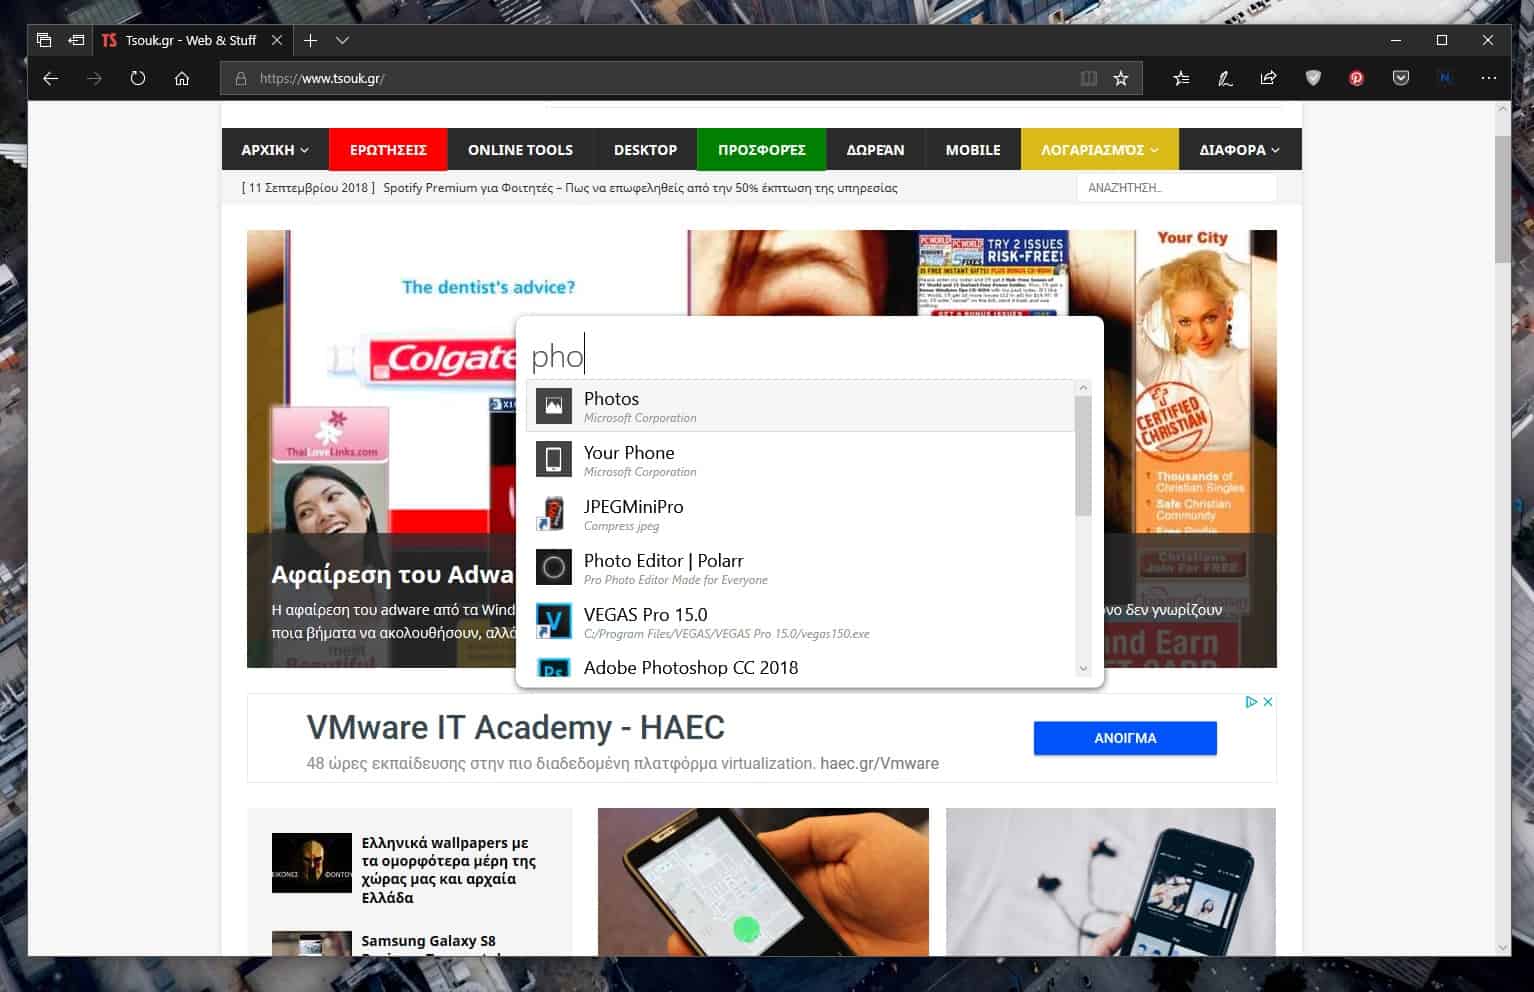Go to the browser home page icon
The height and width of the screenshot is (992, 1534).
point(182,78)
